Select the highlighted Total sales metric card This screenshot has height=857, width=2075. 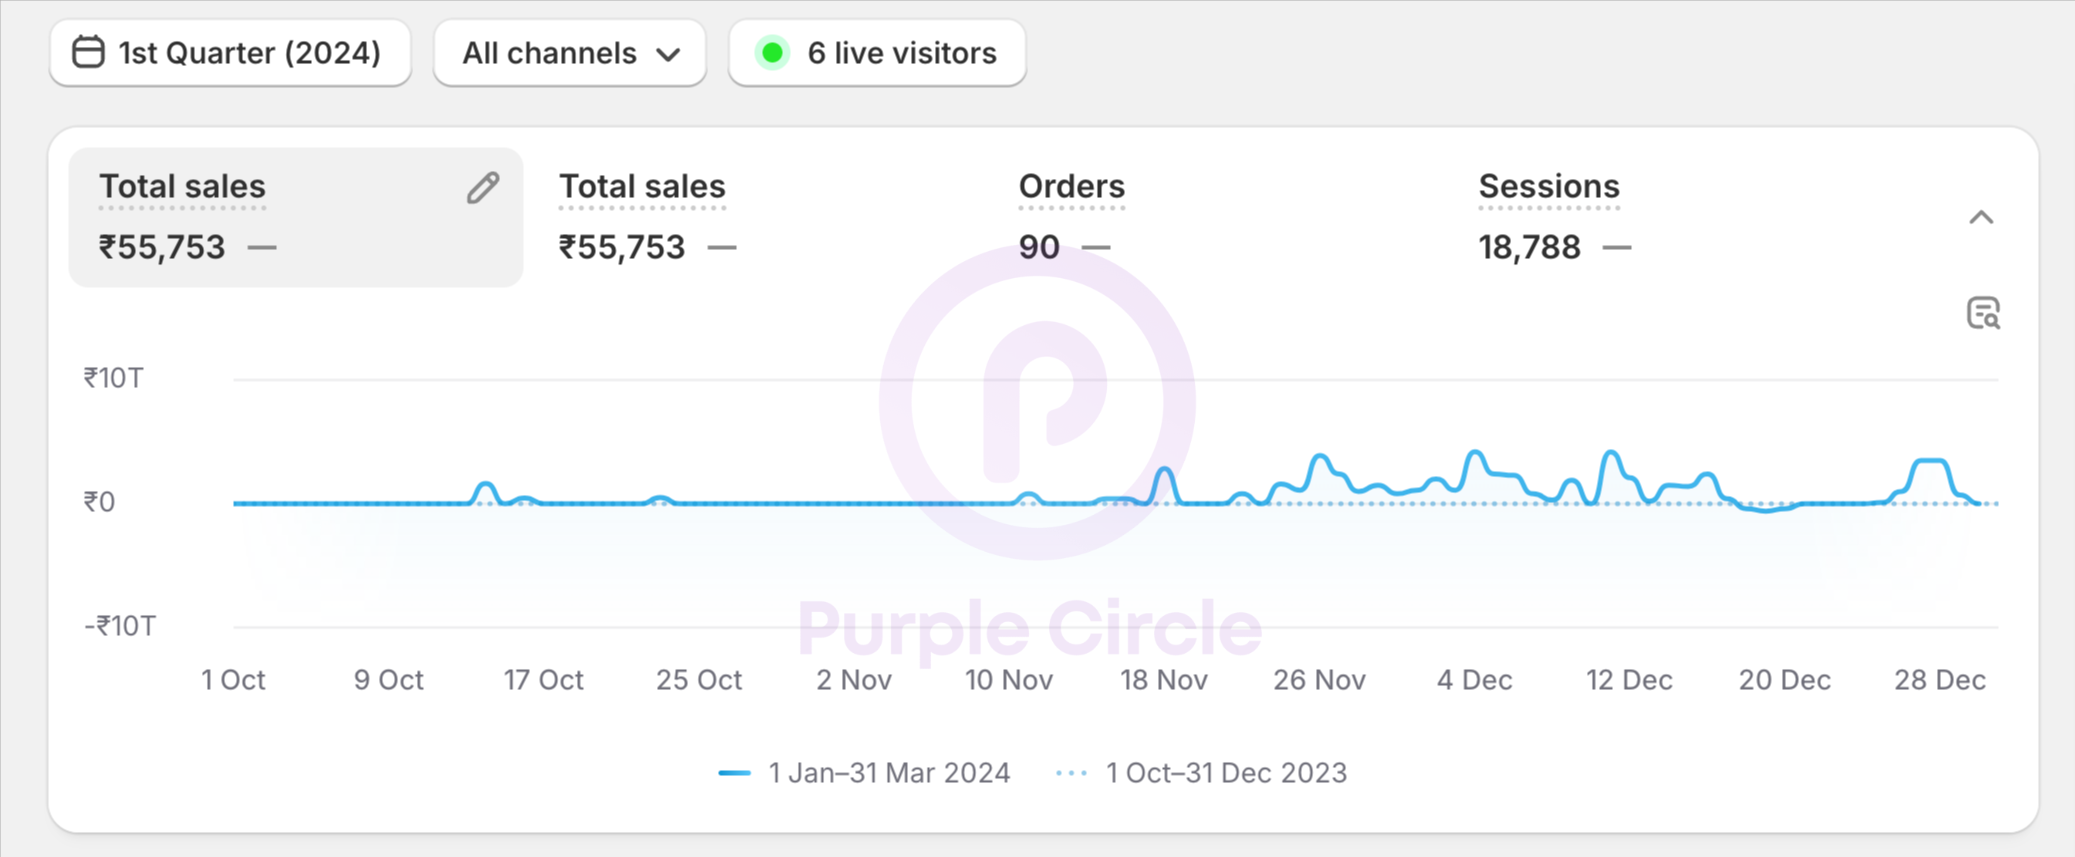click(x=295, y=218)
